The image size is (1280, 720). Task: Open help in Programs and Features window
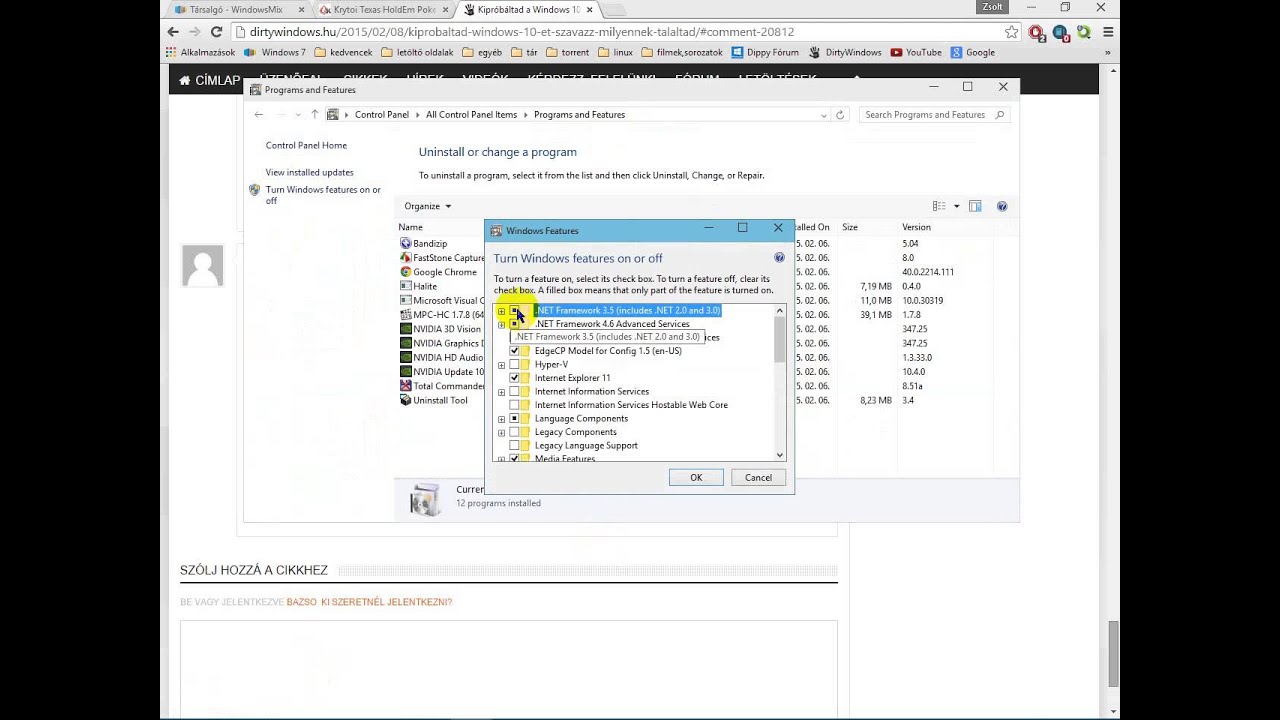click(x=1002, y=206)
